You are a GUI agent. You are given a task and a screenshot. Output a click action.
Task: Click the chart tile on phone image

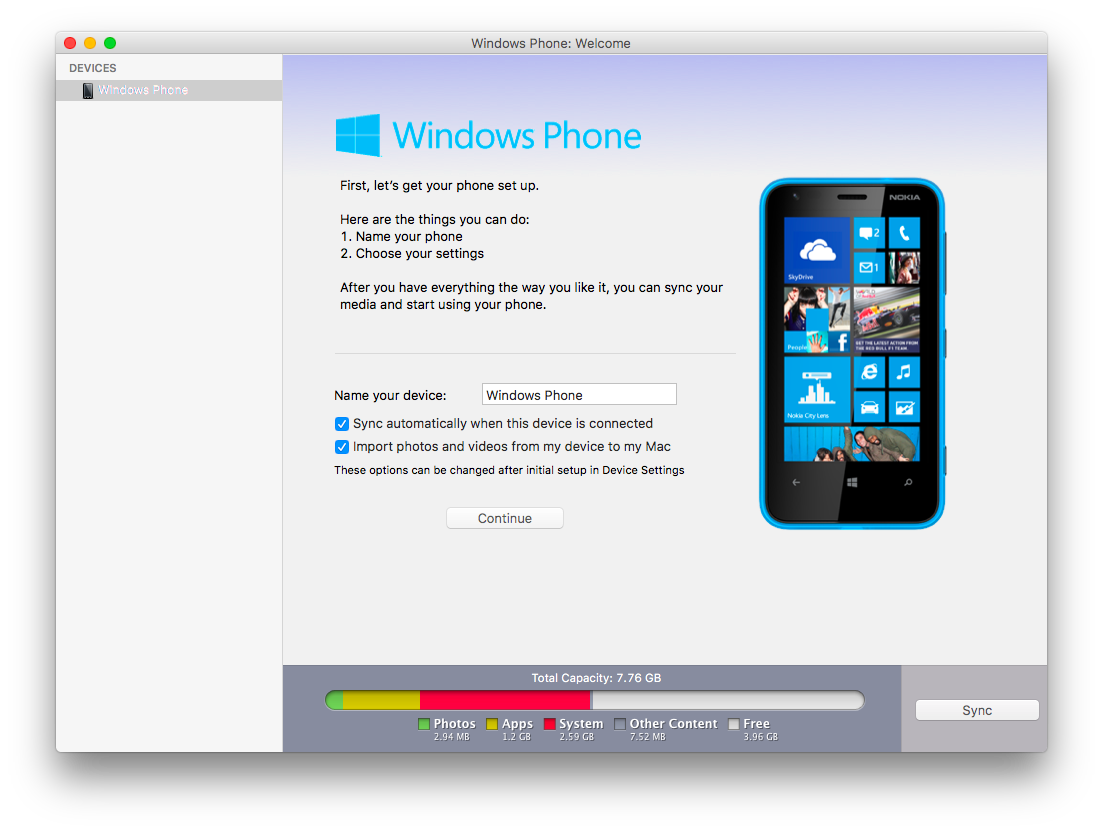(x=904, y=407)
